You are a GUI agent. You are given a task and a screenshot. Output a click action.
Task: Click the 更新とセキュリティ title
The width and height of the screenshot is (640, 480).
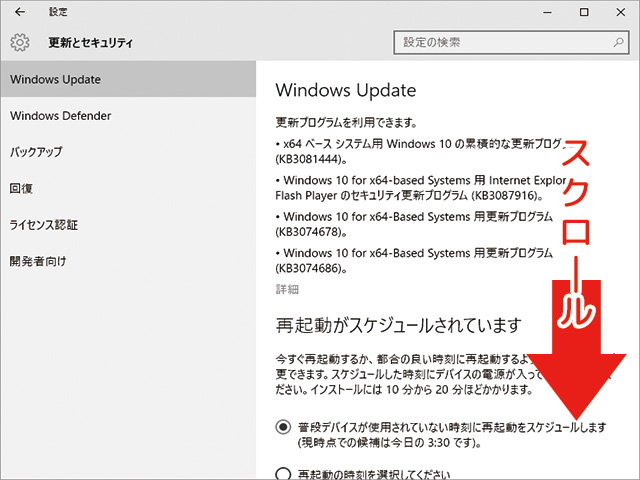[91, 42]
